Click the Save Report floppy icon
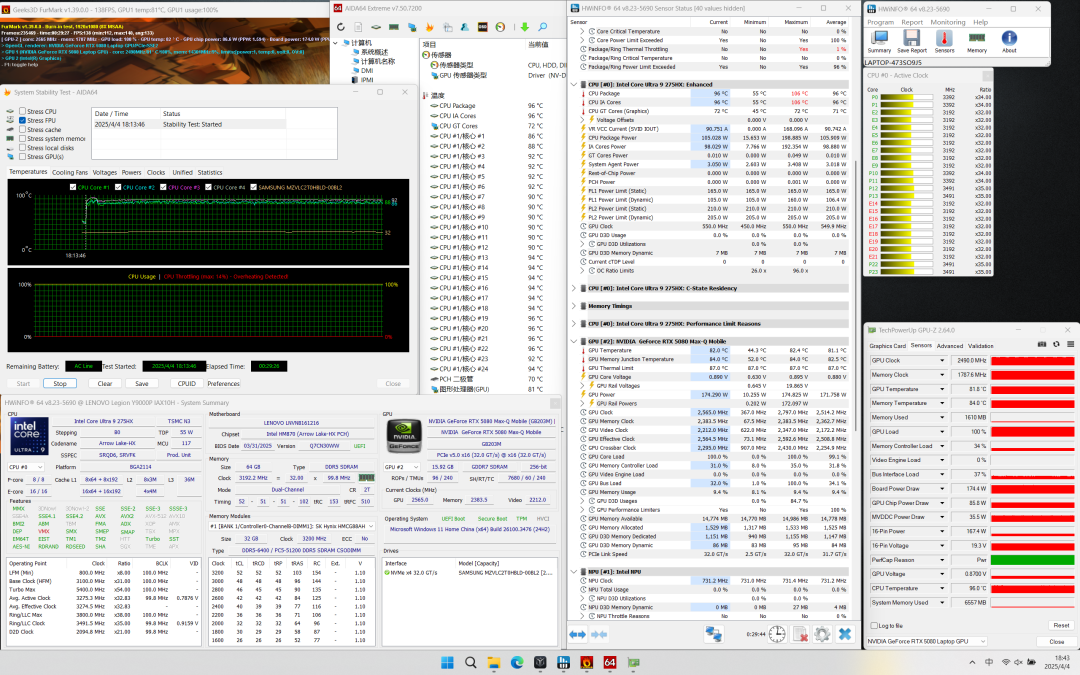Viewport: 1080px width, 675px height. (911, 39)
